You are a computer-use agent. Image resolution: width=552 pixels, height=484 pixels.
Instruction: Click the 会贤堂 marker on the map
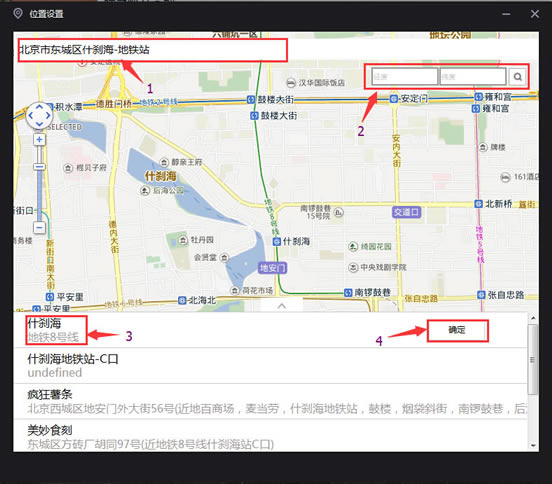click(224, 257)
